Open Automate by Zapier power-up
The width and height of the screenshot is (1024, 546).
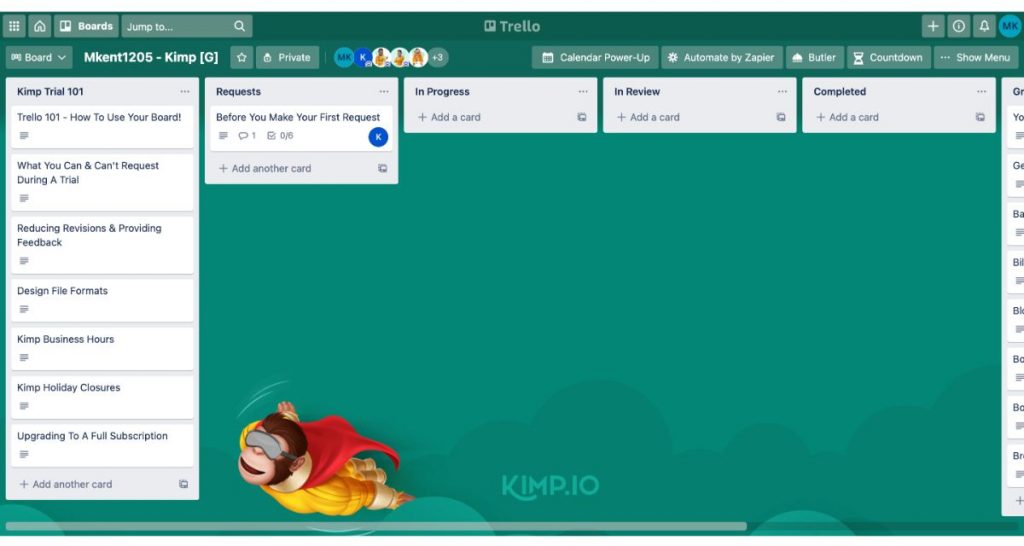722,57
